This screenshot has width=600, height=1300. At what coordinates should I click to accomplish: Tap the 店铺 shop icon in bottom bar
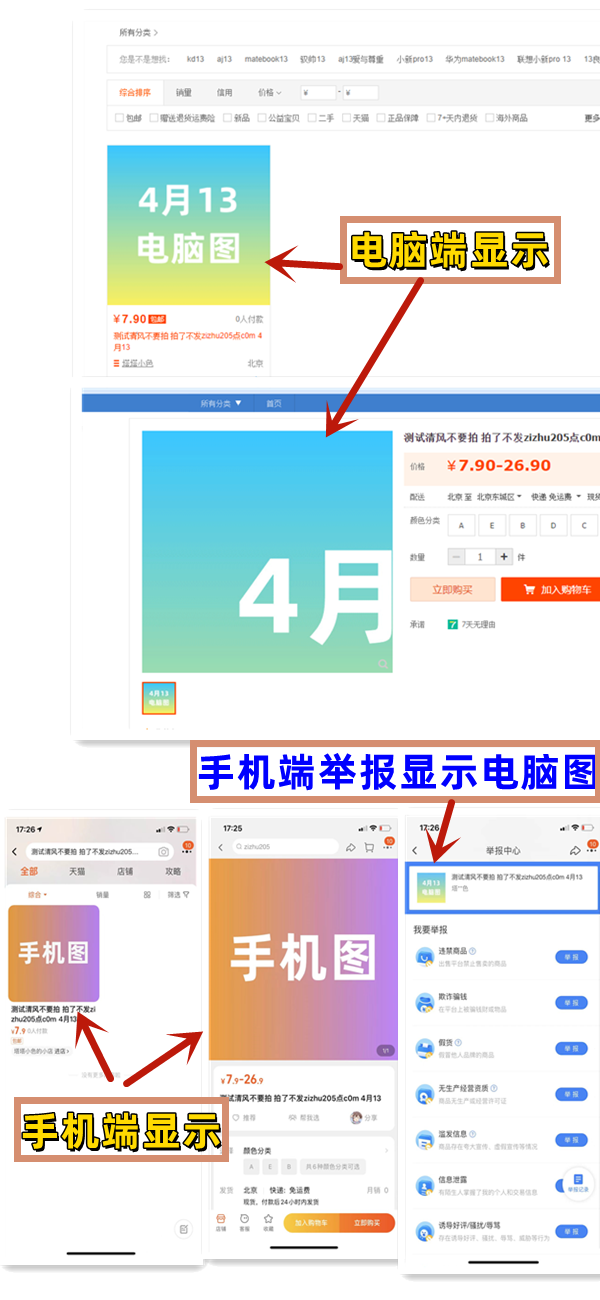(x=221, y=1221)
